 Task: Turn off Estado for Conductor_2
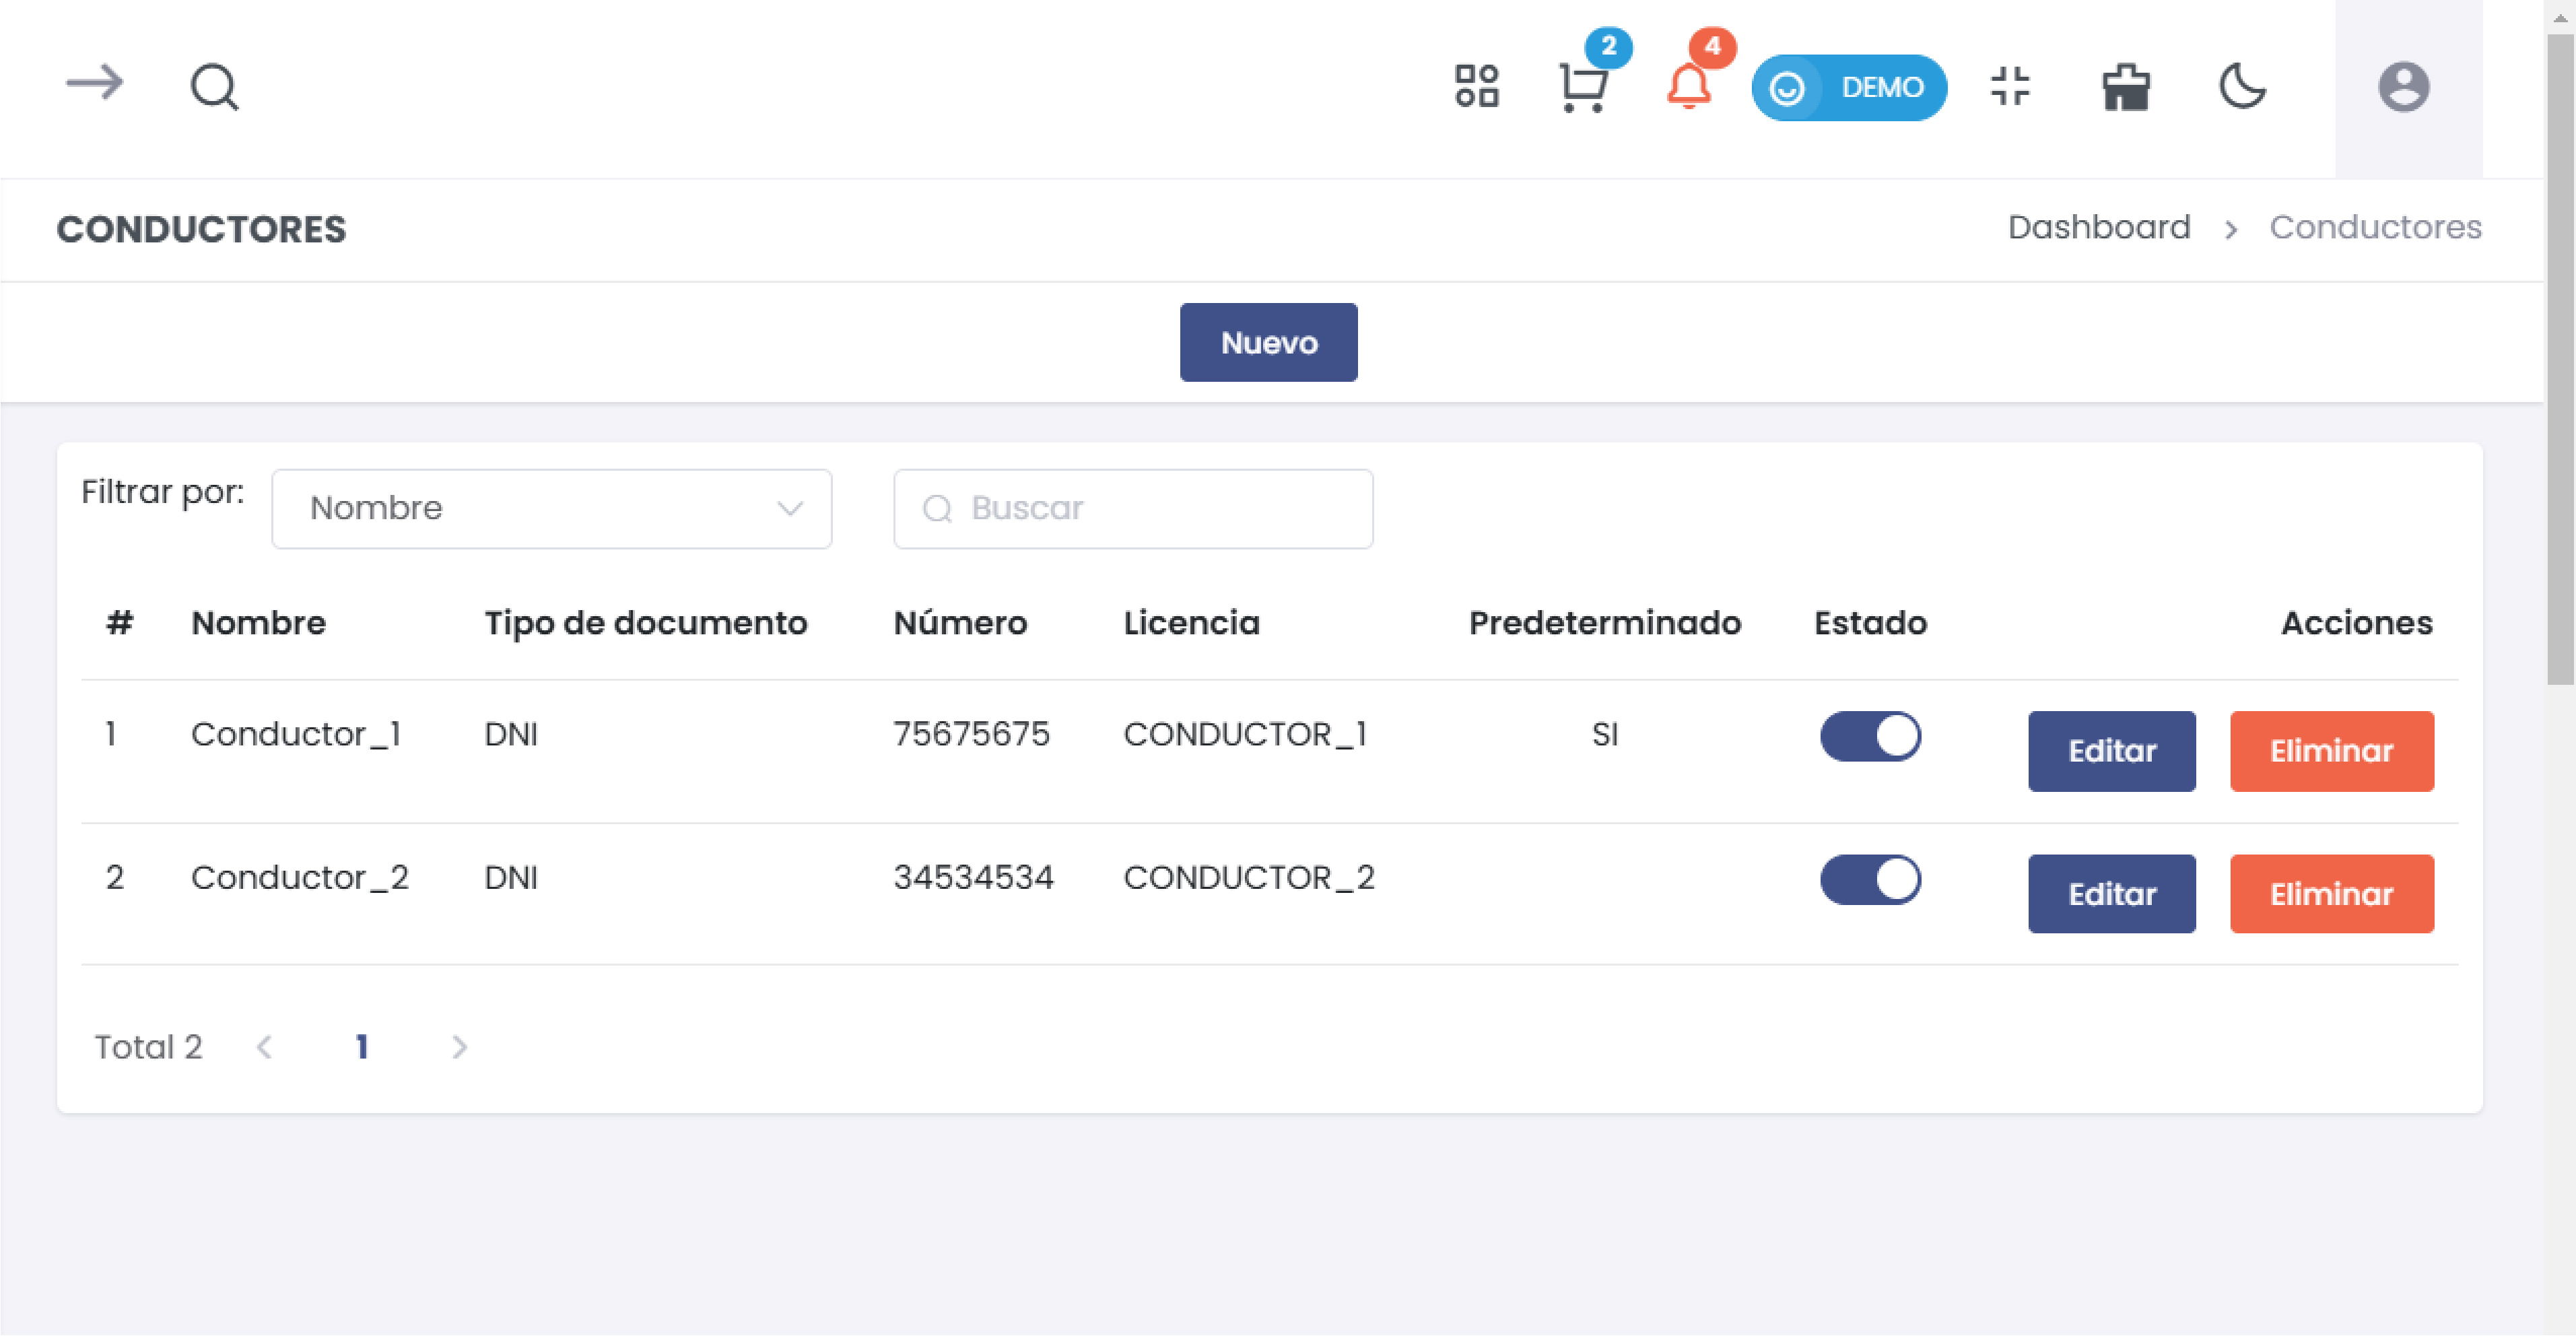pyautogui.click(x=1870, y=880)
